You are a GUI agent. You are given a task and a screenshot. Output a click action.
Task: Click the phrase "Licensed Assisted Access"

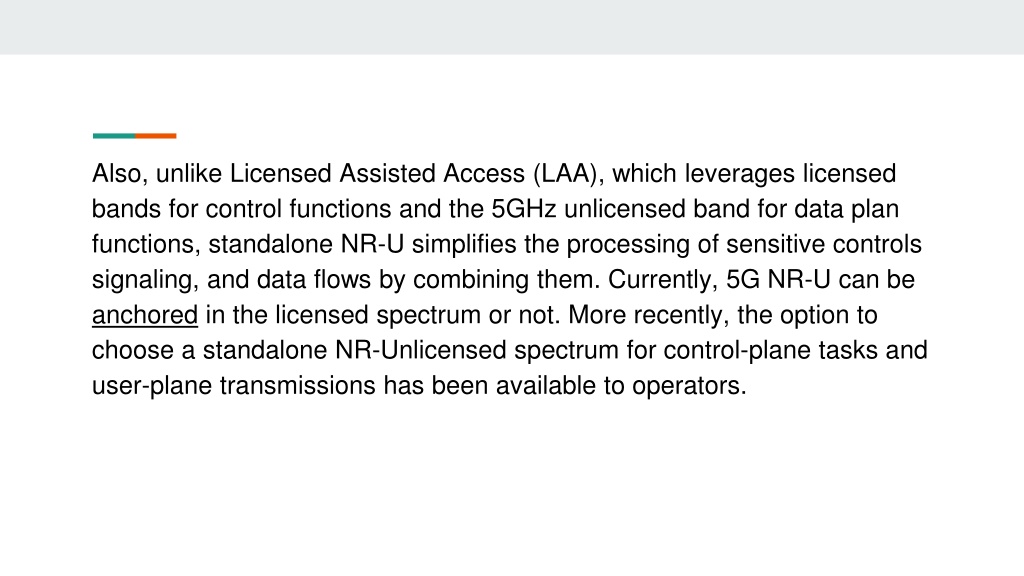(377, 174)
